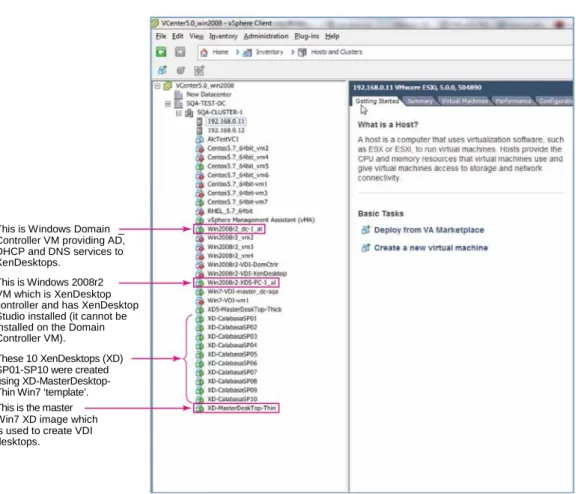Select the Centos5.7_64bit_vm6 VM

tap(238, 175)
